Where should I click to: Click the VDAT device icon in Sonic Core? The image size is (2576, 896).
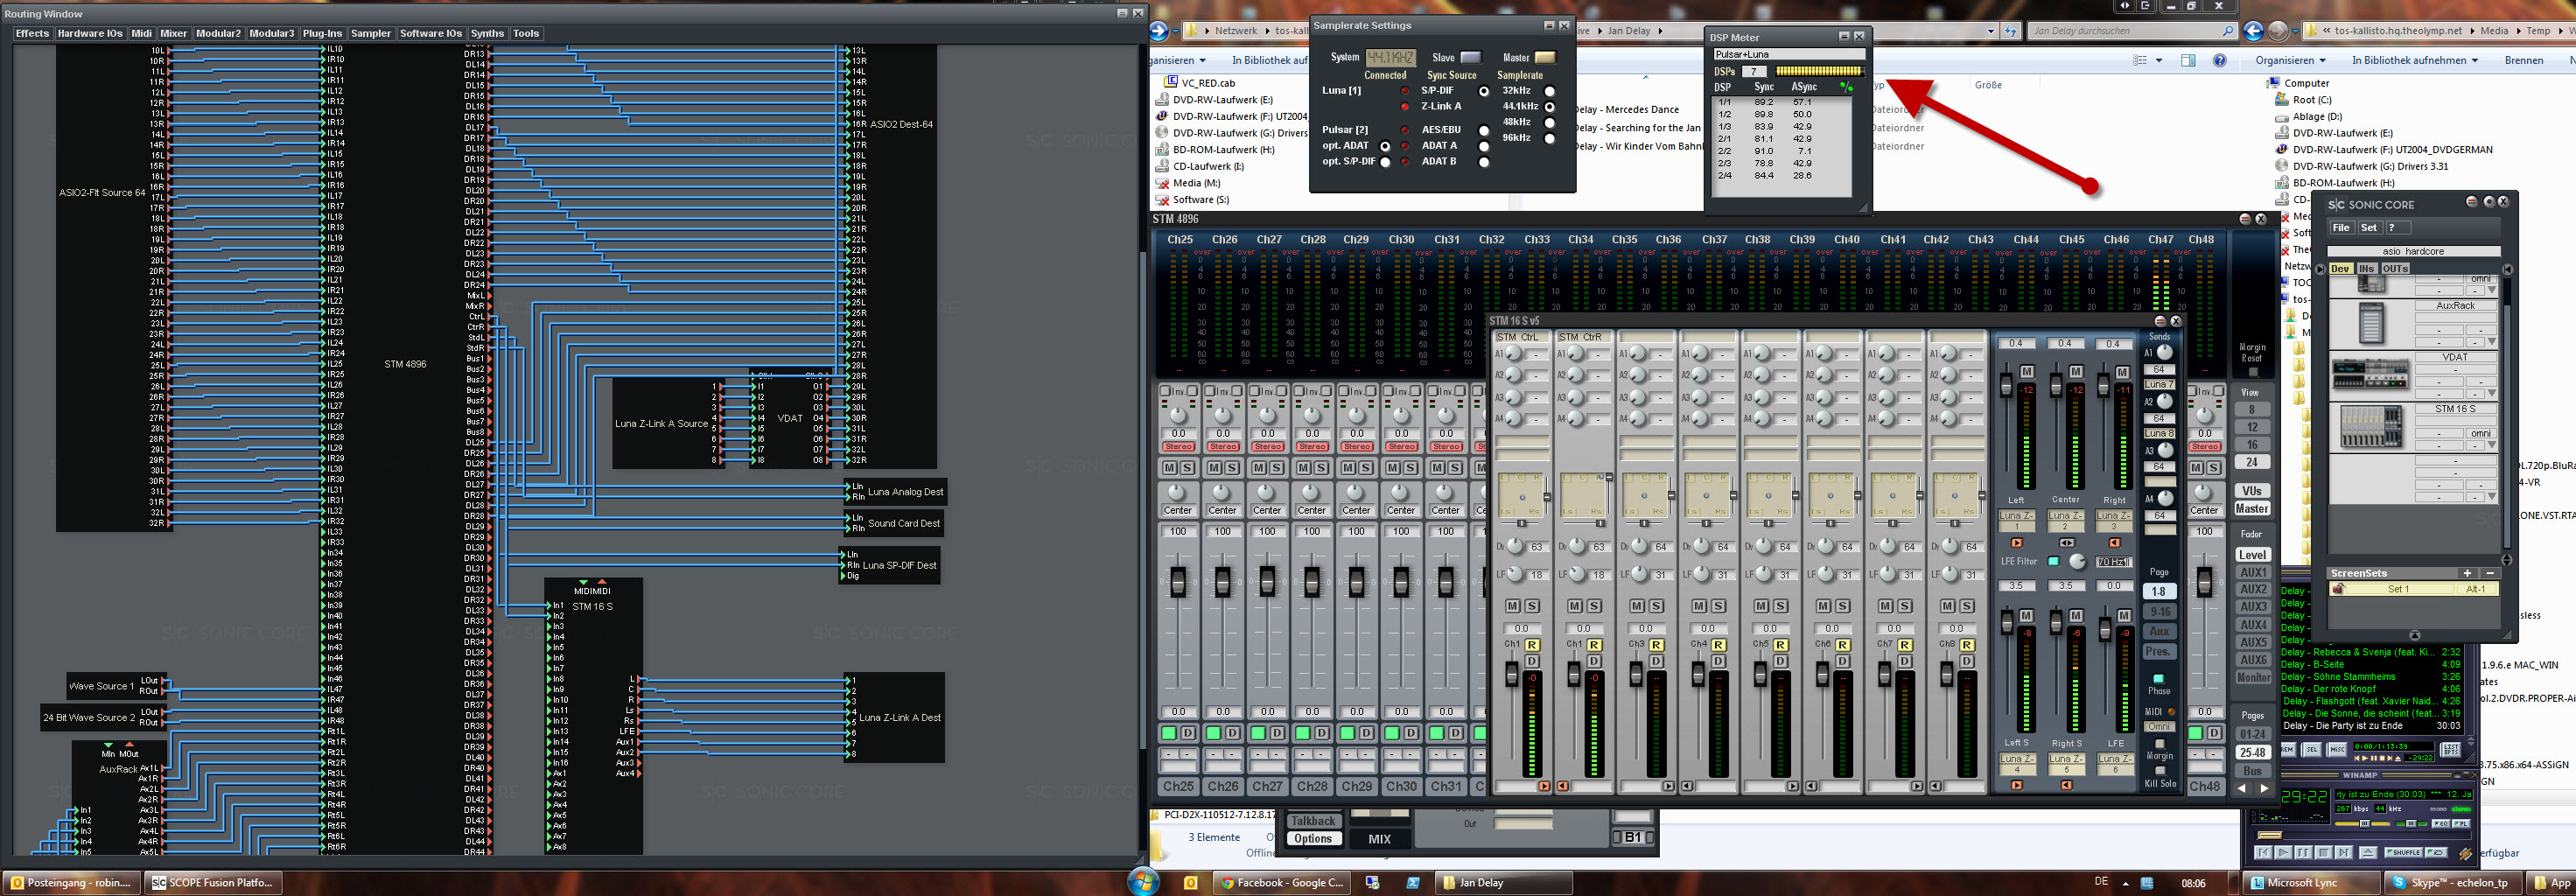click(2370, 374)
